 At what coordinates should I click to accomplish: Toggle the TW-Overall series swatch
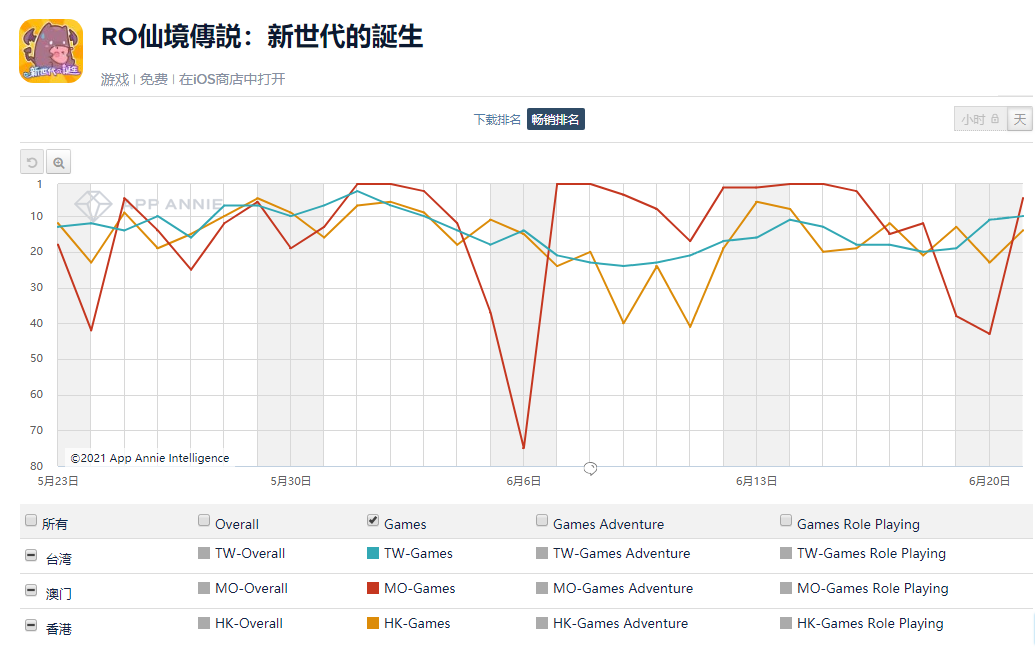coord(204,553)
